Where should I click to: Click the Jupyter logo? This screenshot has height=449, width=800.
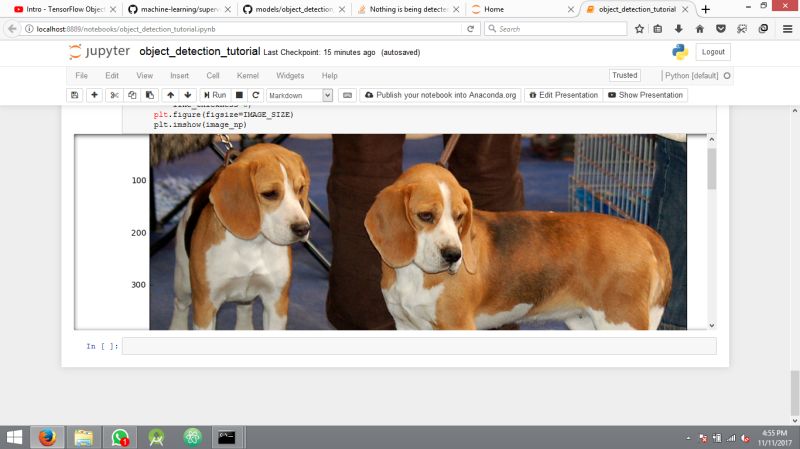(x=99, y=52)
